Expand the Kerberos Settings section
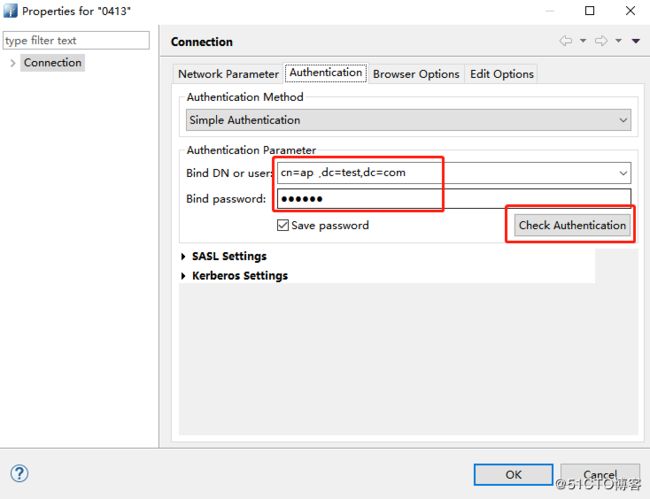Image resolution: width=650 pixels, height=499 pixels. [x=183, y=276]
